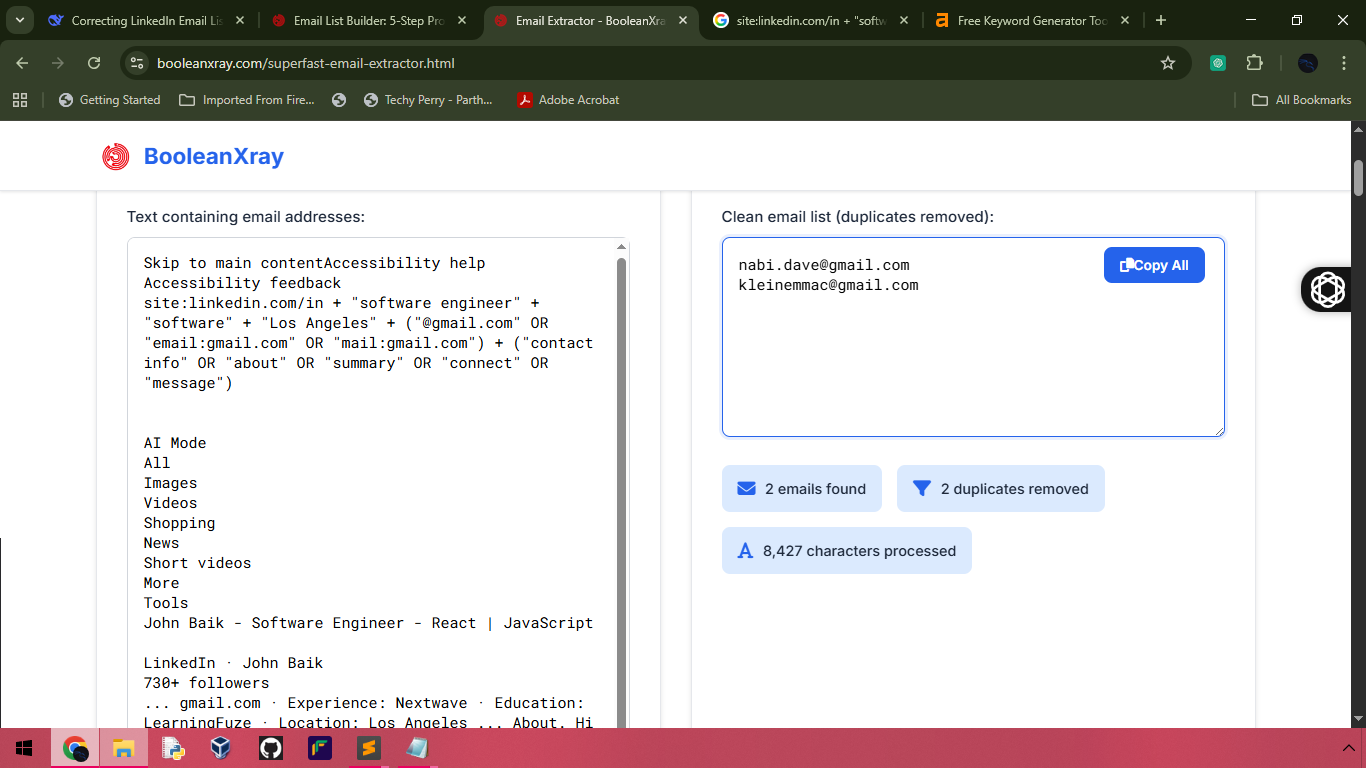Image resolution: width=1366 pixels, height=768 pixels.
Task: Expand the tab search dropdown arrow
Action: 20,20
